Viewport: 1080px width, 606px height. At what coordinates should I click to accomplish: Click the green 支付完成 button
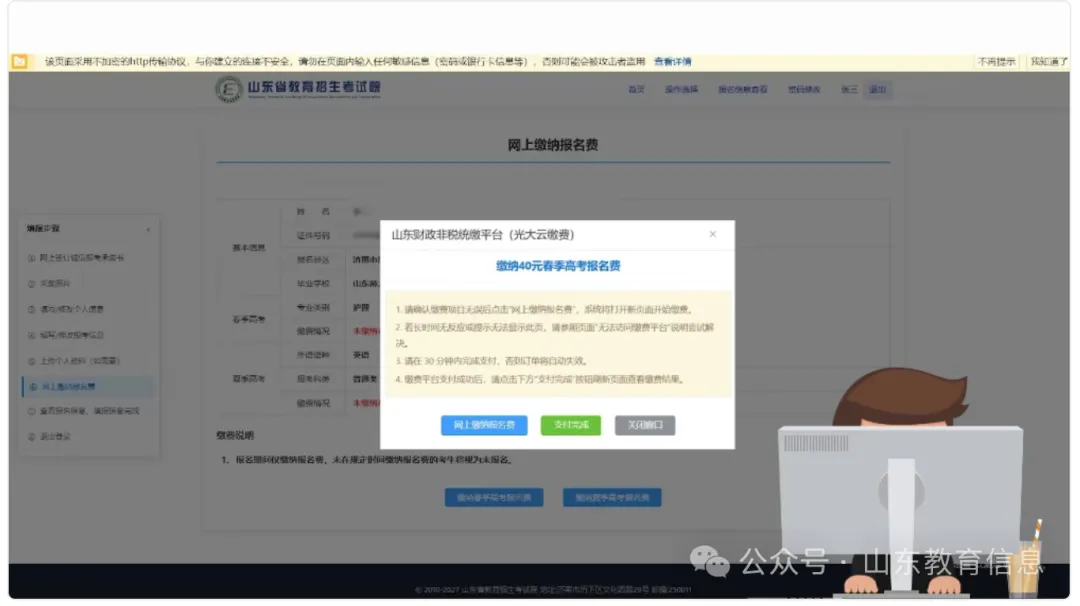click(x=570, y=425)
